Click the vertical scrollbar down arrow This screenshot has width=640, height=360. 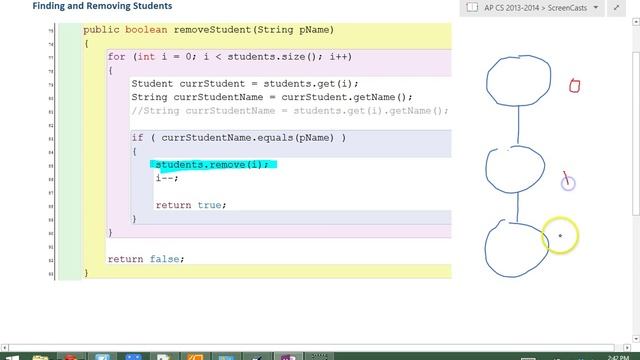click(x=636, y=339)
